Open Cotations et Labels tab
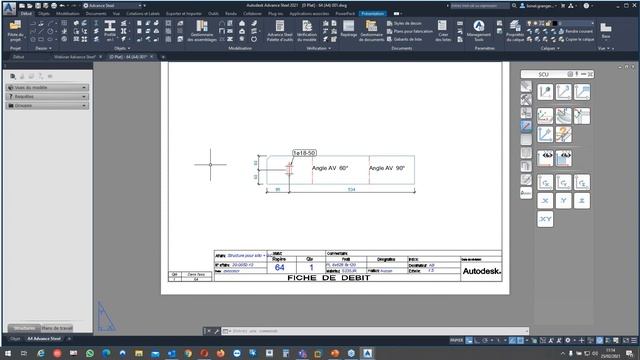Image resolution: width=640 pixels, height=360 pixels. 143,13
